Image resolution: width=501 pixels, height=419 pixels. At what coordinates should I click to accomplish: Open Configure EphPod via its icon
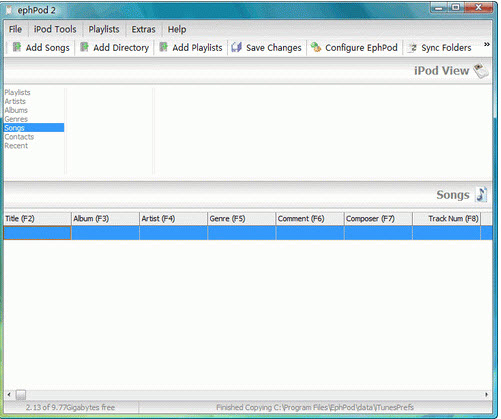(316, 47)
